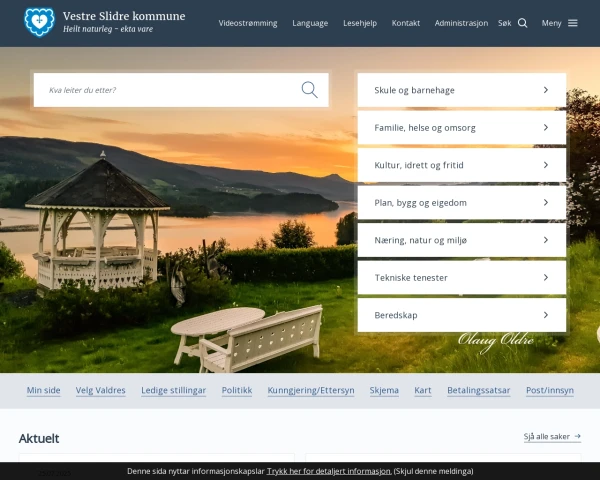Viewport: 600px width, 480px height.
Task: Click the Vestre Slidre kommune heart logo
Action: tap(39, 22)
